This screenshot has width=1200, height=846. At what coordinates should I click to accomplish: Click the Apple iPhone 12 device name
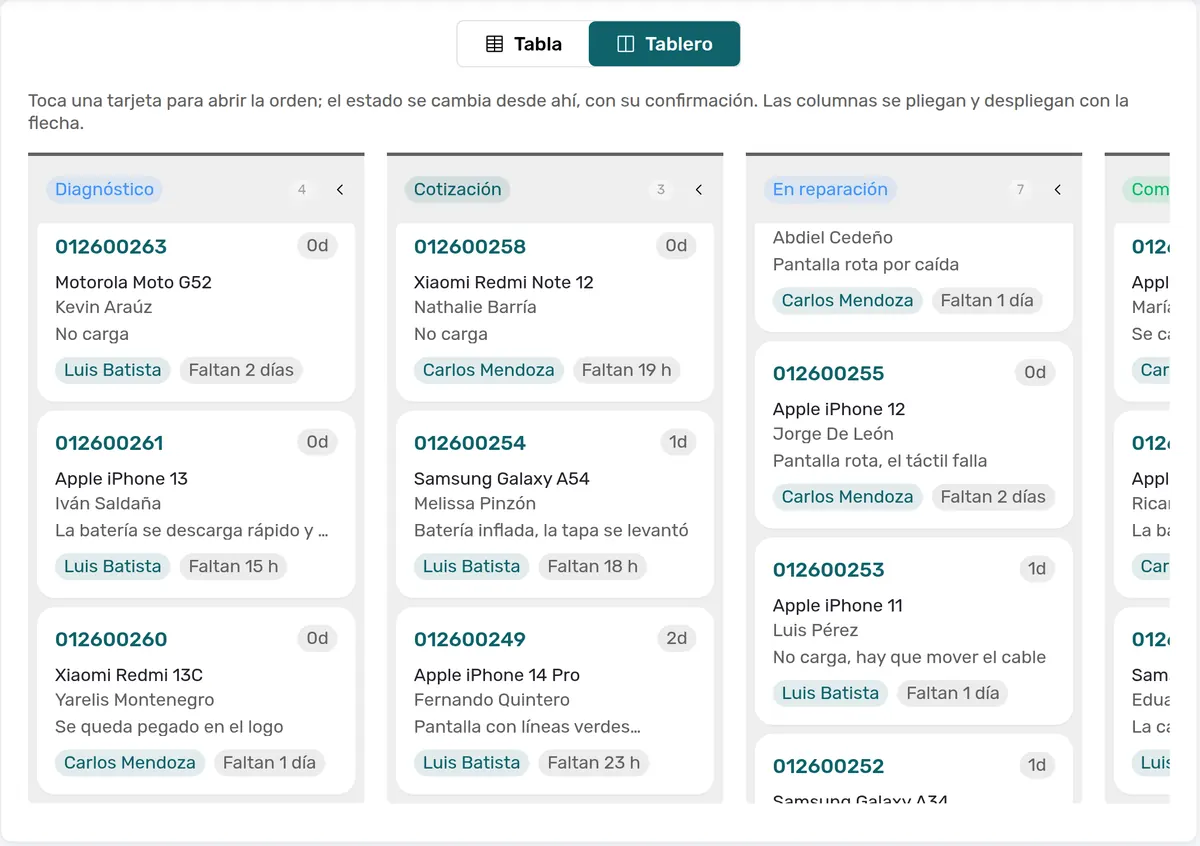tap(839, 409)
